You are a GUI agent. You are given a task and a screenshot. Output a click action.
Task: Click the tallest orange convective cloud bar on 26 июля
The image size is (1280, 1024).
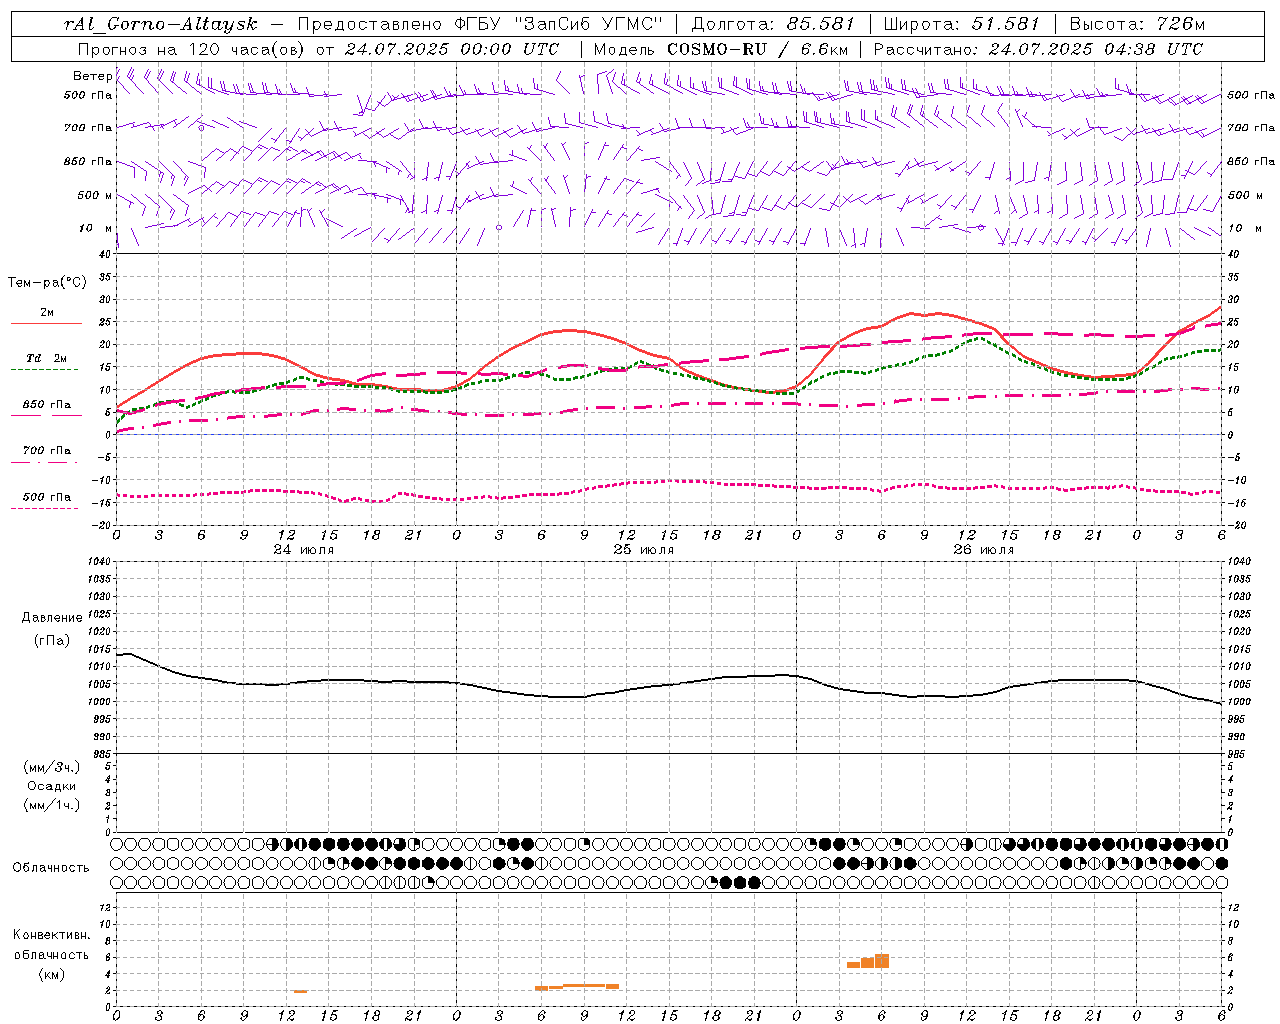coord(882,961)
